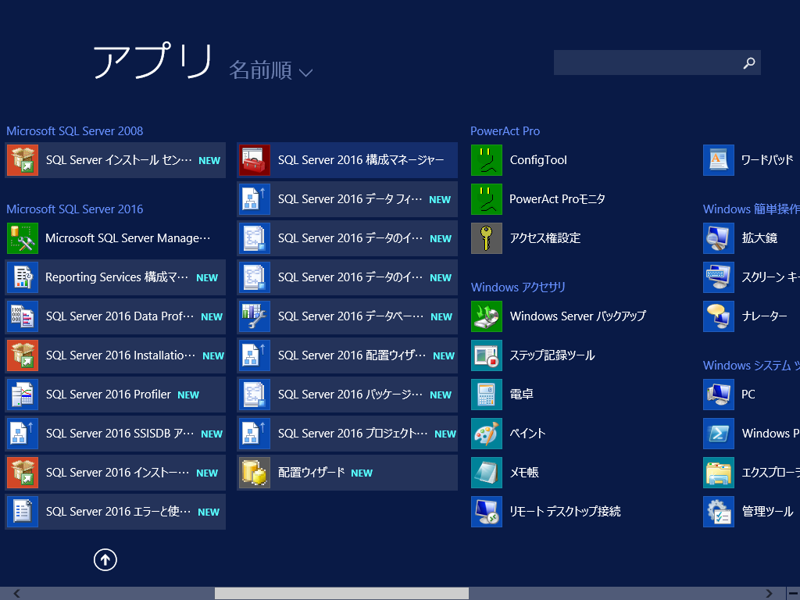Click the 'SQL Server 2016 Data Prof…' label

click(x=119, y=316)
